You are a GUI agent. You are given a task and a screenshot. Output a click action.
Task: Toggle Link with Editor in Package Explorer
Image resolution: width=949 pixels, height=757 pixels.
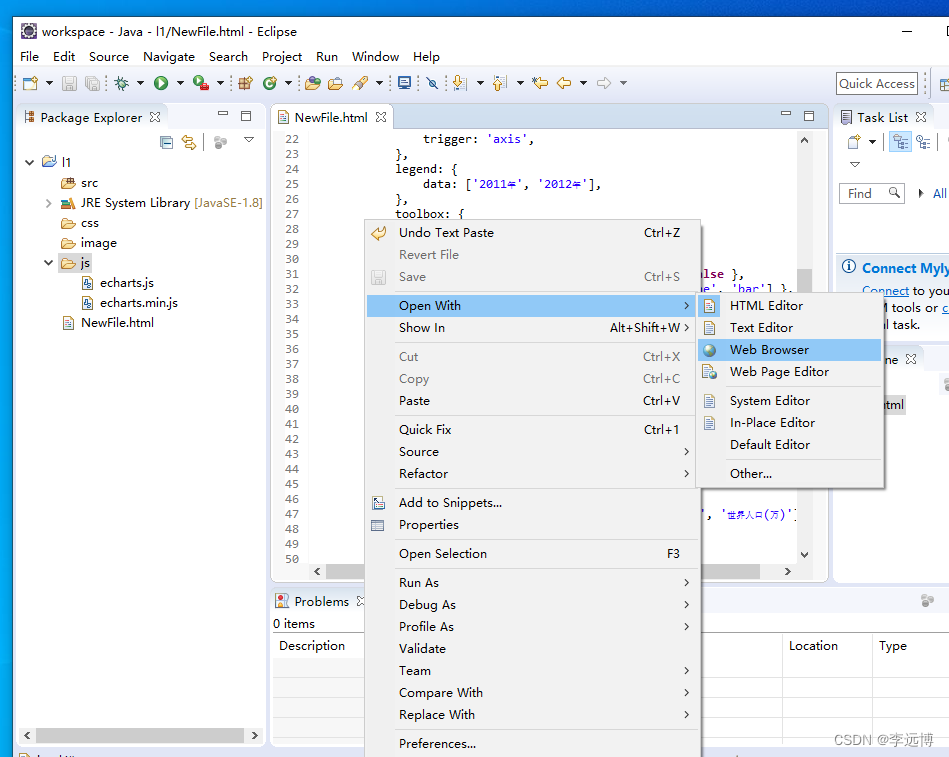coord(189,142)
